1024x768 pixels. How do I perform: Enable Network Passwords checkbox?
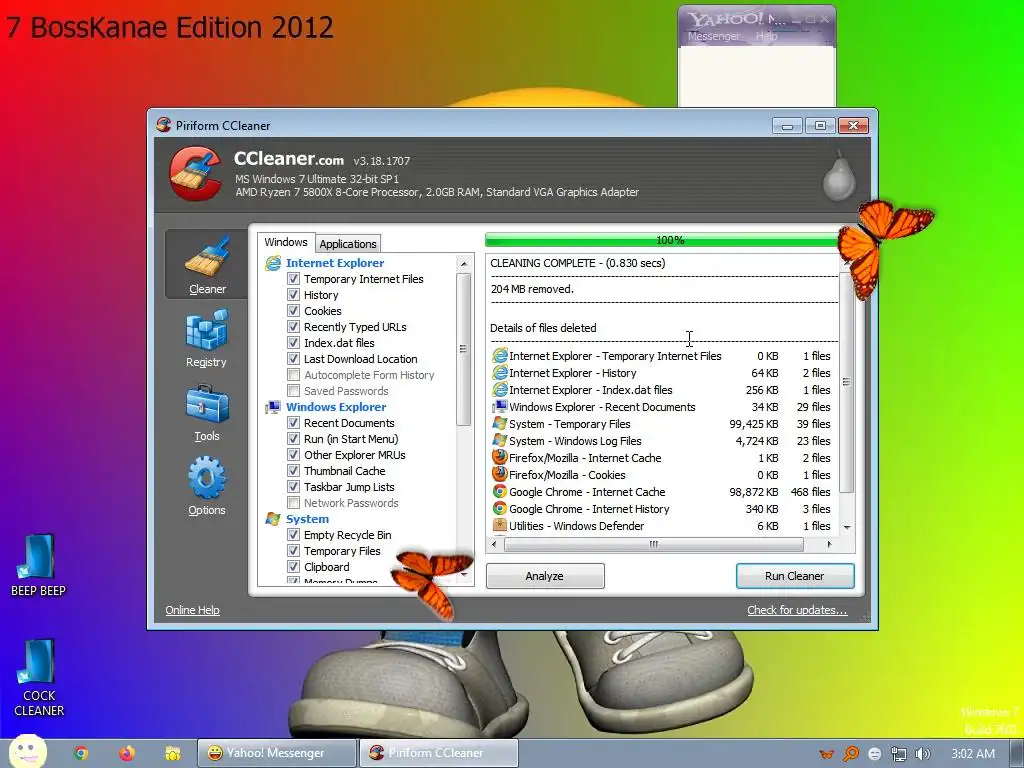click(x=293, y=503)
